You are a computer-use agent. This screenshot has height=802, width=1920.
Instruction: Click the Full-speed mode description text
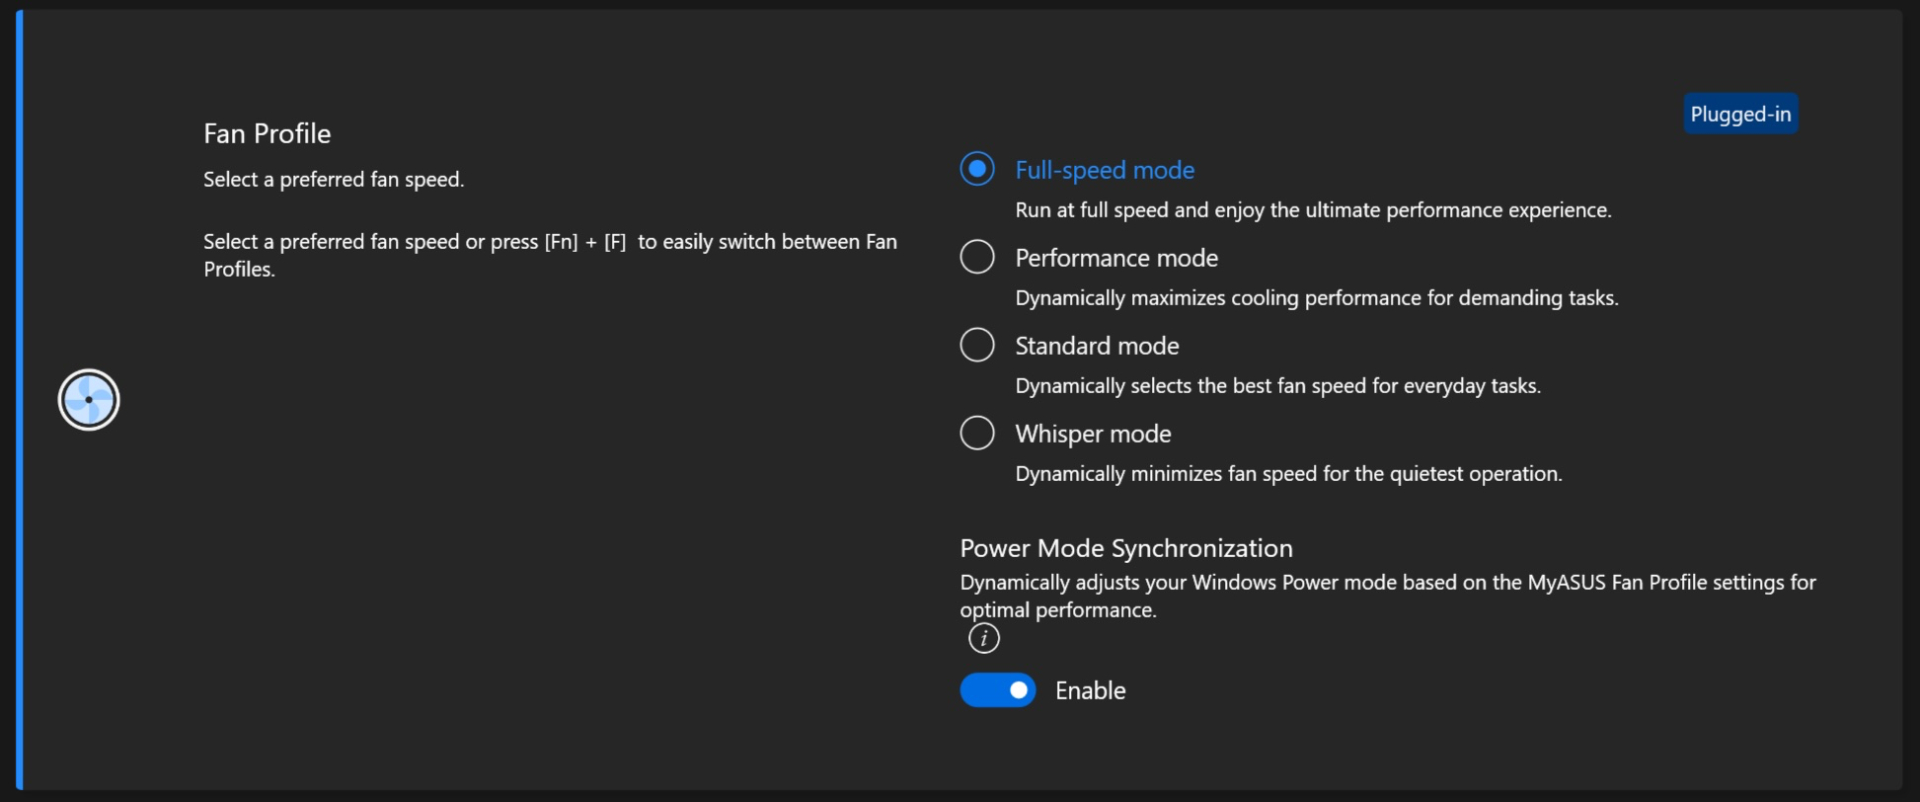tap(1313, 210)
